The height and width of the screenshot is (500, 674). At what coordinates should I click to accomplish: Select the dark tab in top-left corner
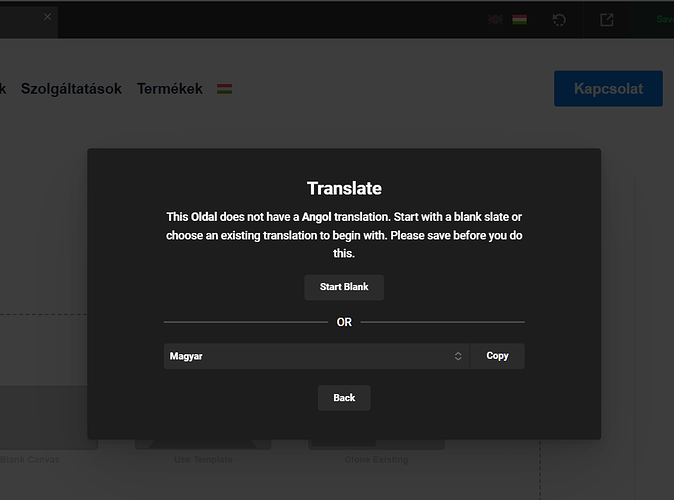tap(28, 19)
